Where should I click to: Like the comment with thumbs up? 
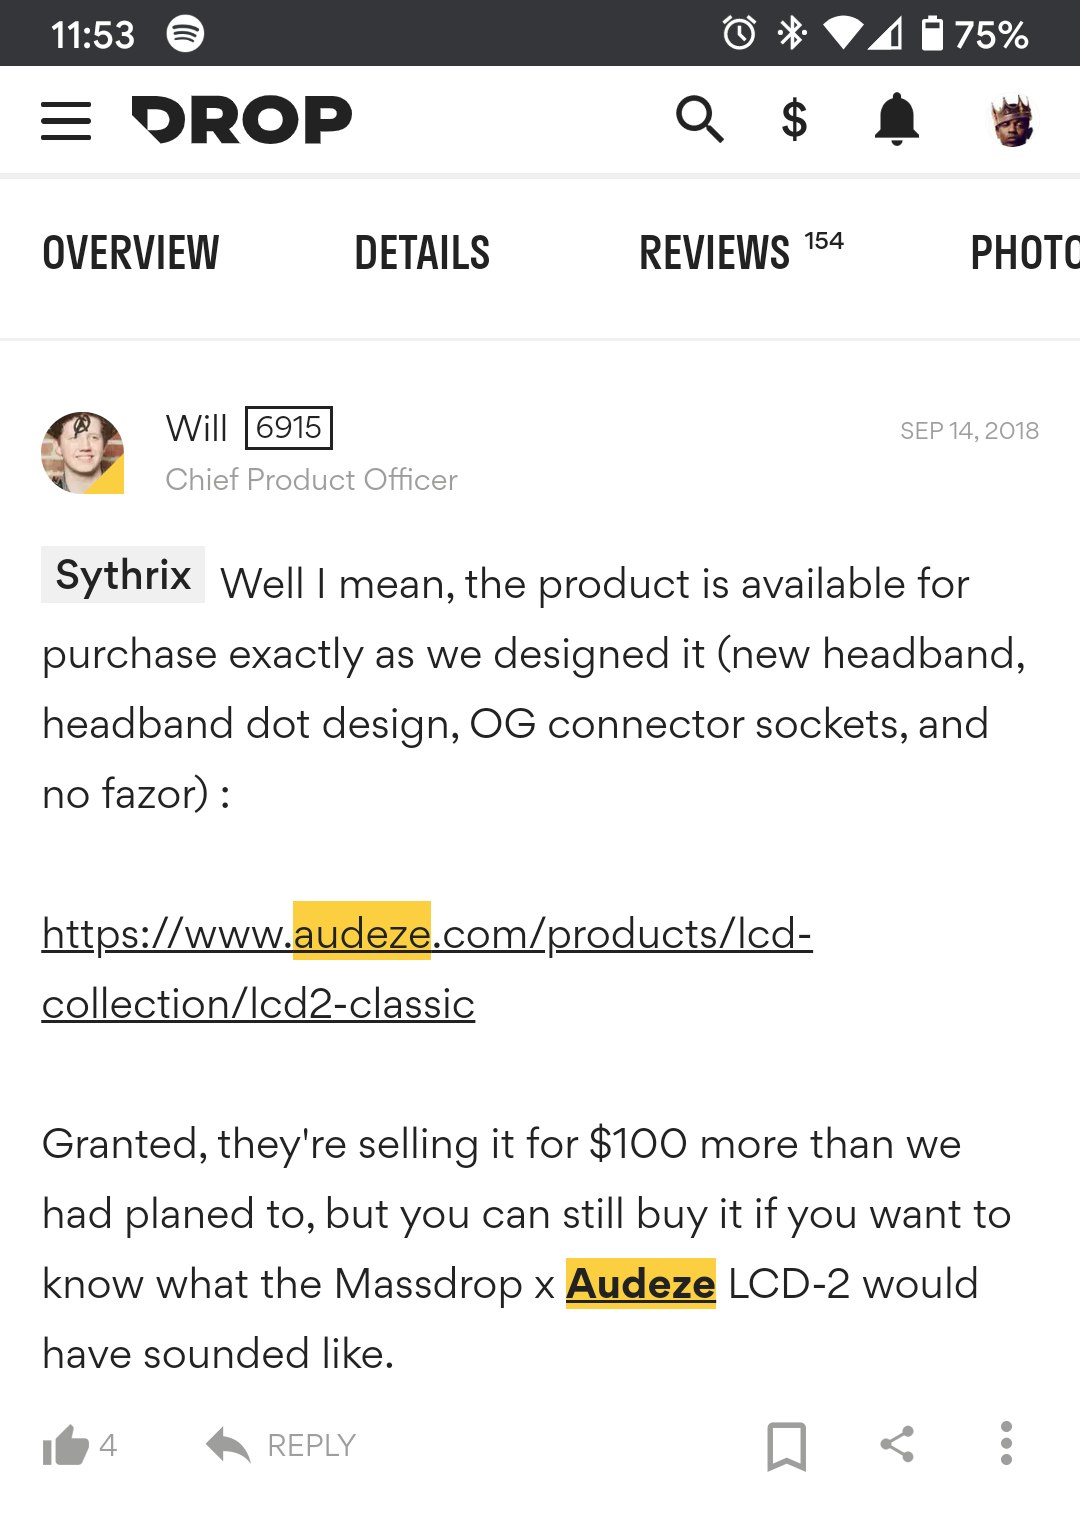coord(66,1445)
